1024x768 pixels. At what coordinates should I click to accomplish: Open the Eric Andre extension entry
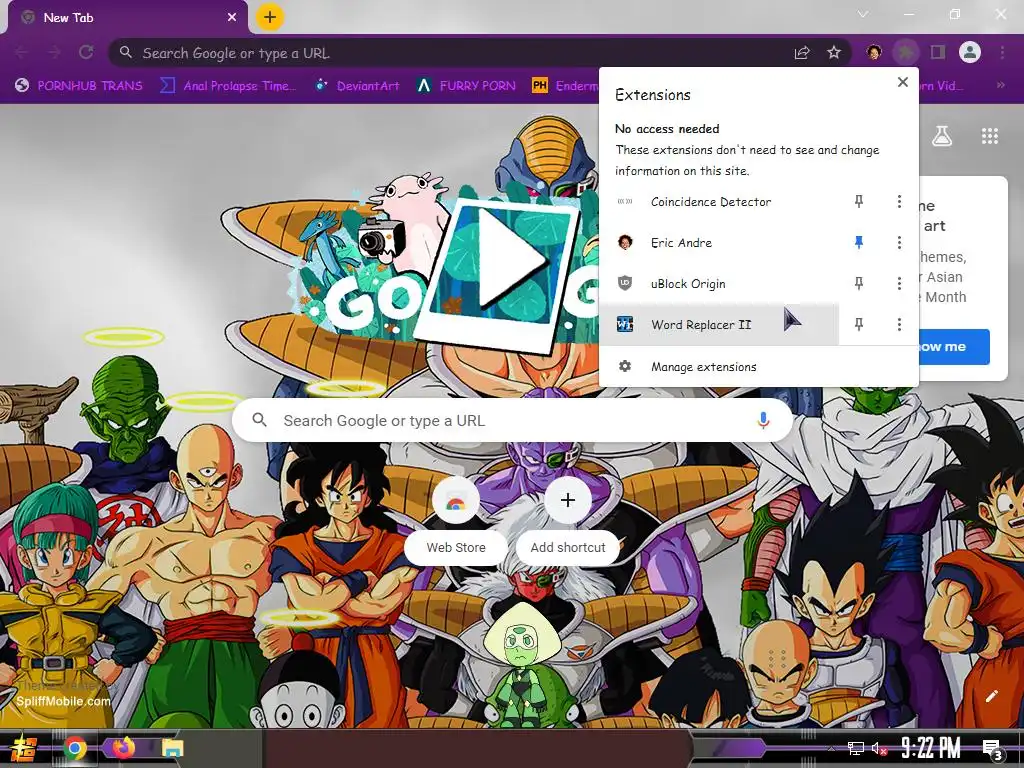pyautogui.click(x=718, y=243)
